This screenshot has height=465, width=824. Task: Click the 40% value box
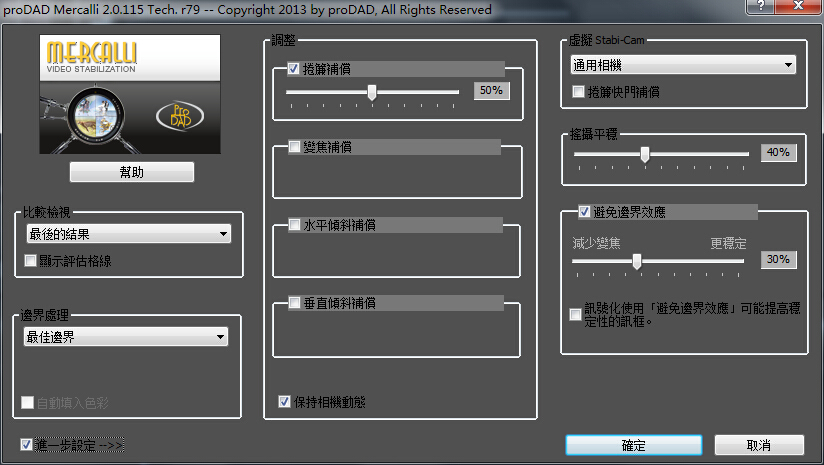click(778, 152)
